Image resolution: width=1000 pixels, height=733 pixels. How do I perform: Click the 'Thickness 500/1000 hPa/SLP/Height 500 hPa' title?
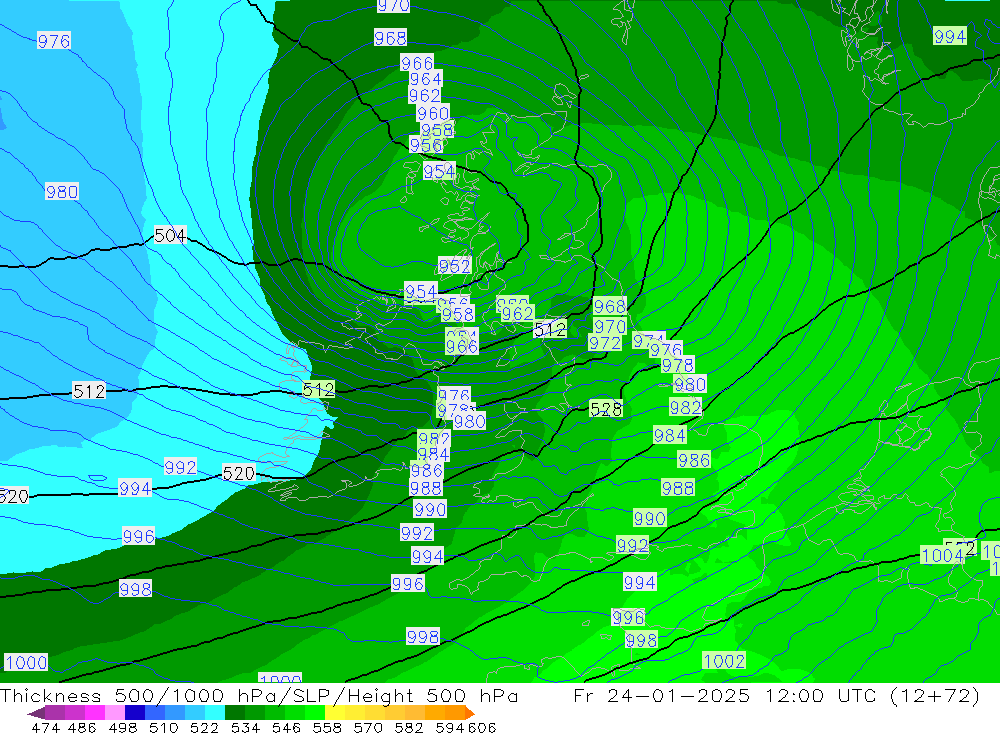pyautogui.click(x=259, y=696)
